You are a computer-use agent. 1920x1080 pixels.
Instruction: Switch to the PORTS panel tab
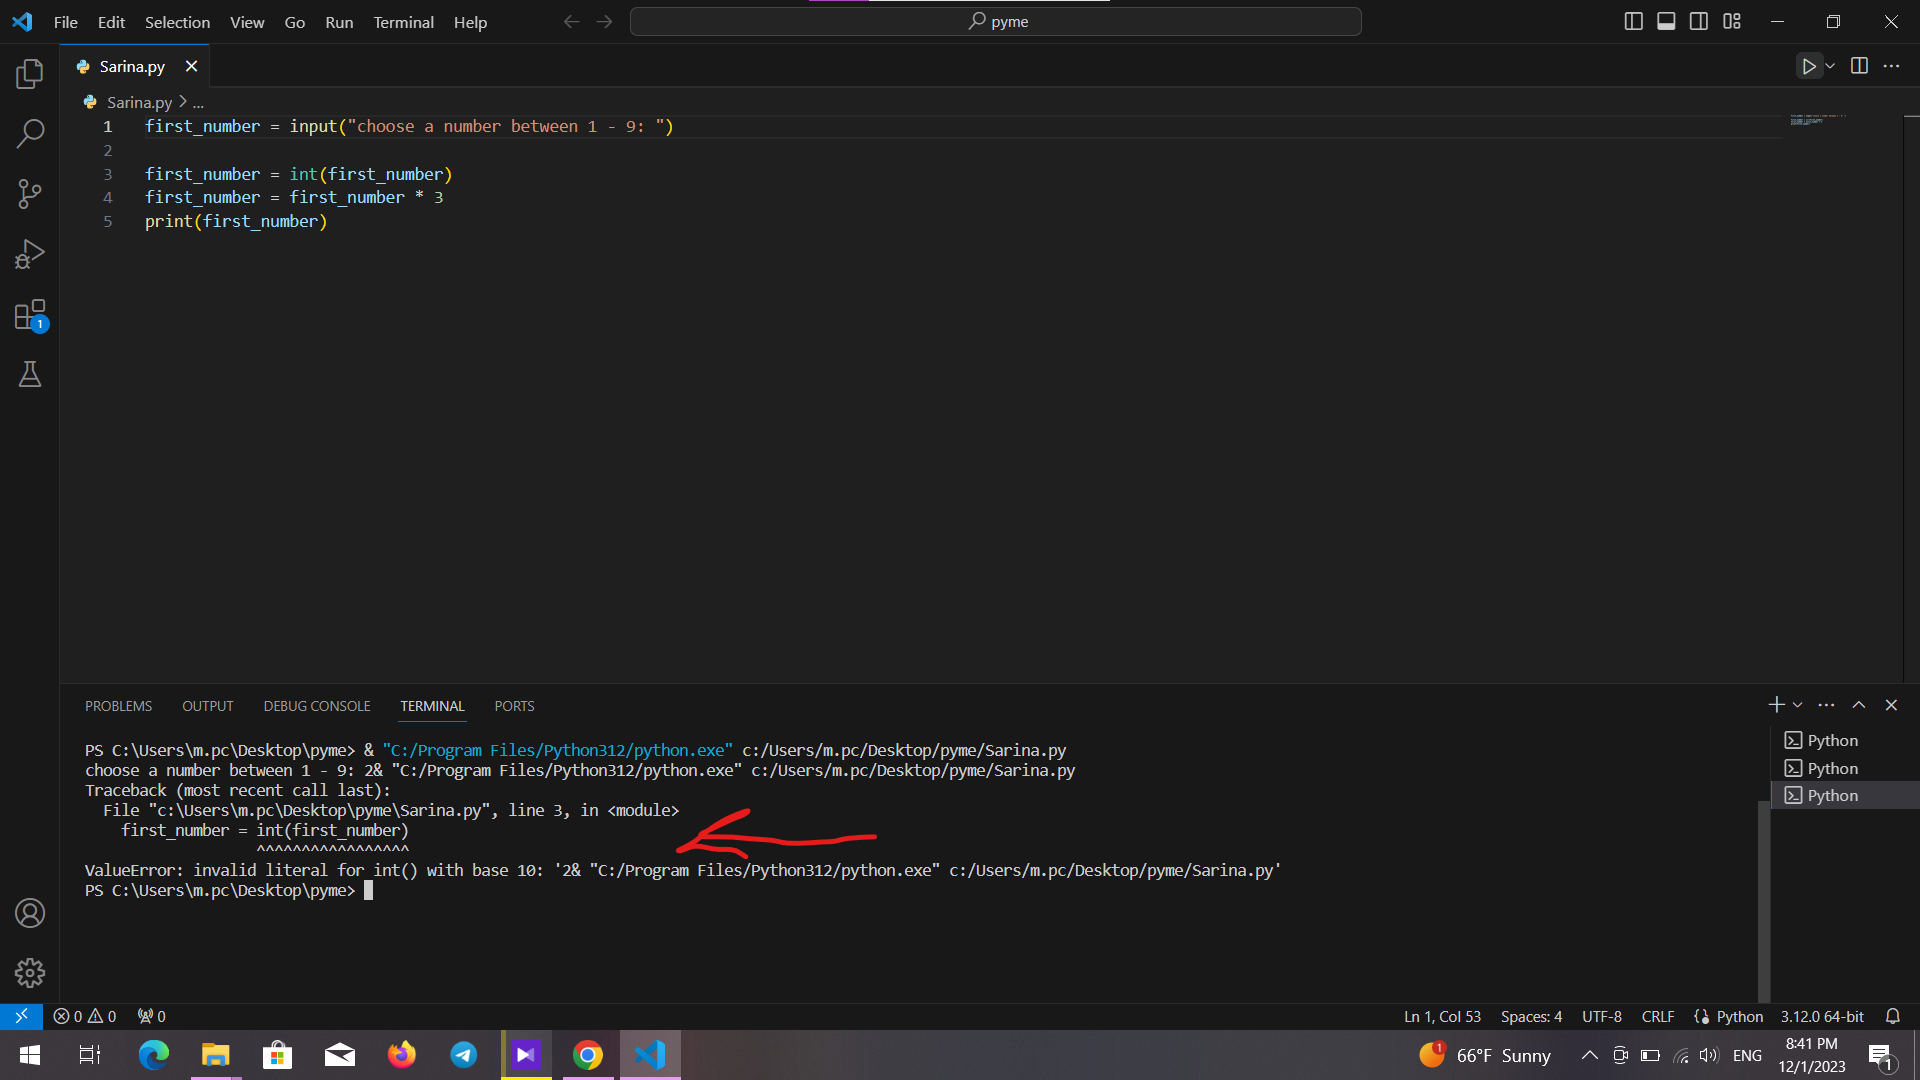click(514, 706)
